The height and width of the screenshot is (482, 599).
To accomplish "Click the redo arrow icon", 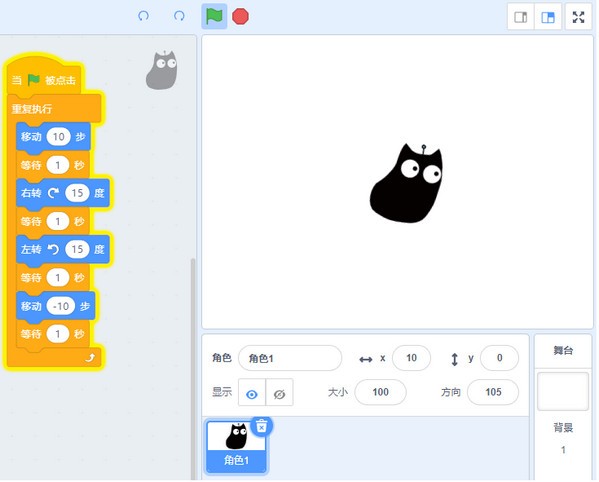I will [179, 16].
